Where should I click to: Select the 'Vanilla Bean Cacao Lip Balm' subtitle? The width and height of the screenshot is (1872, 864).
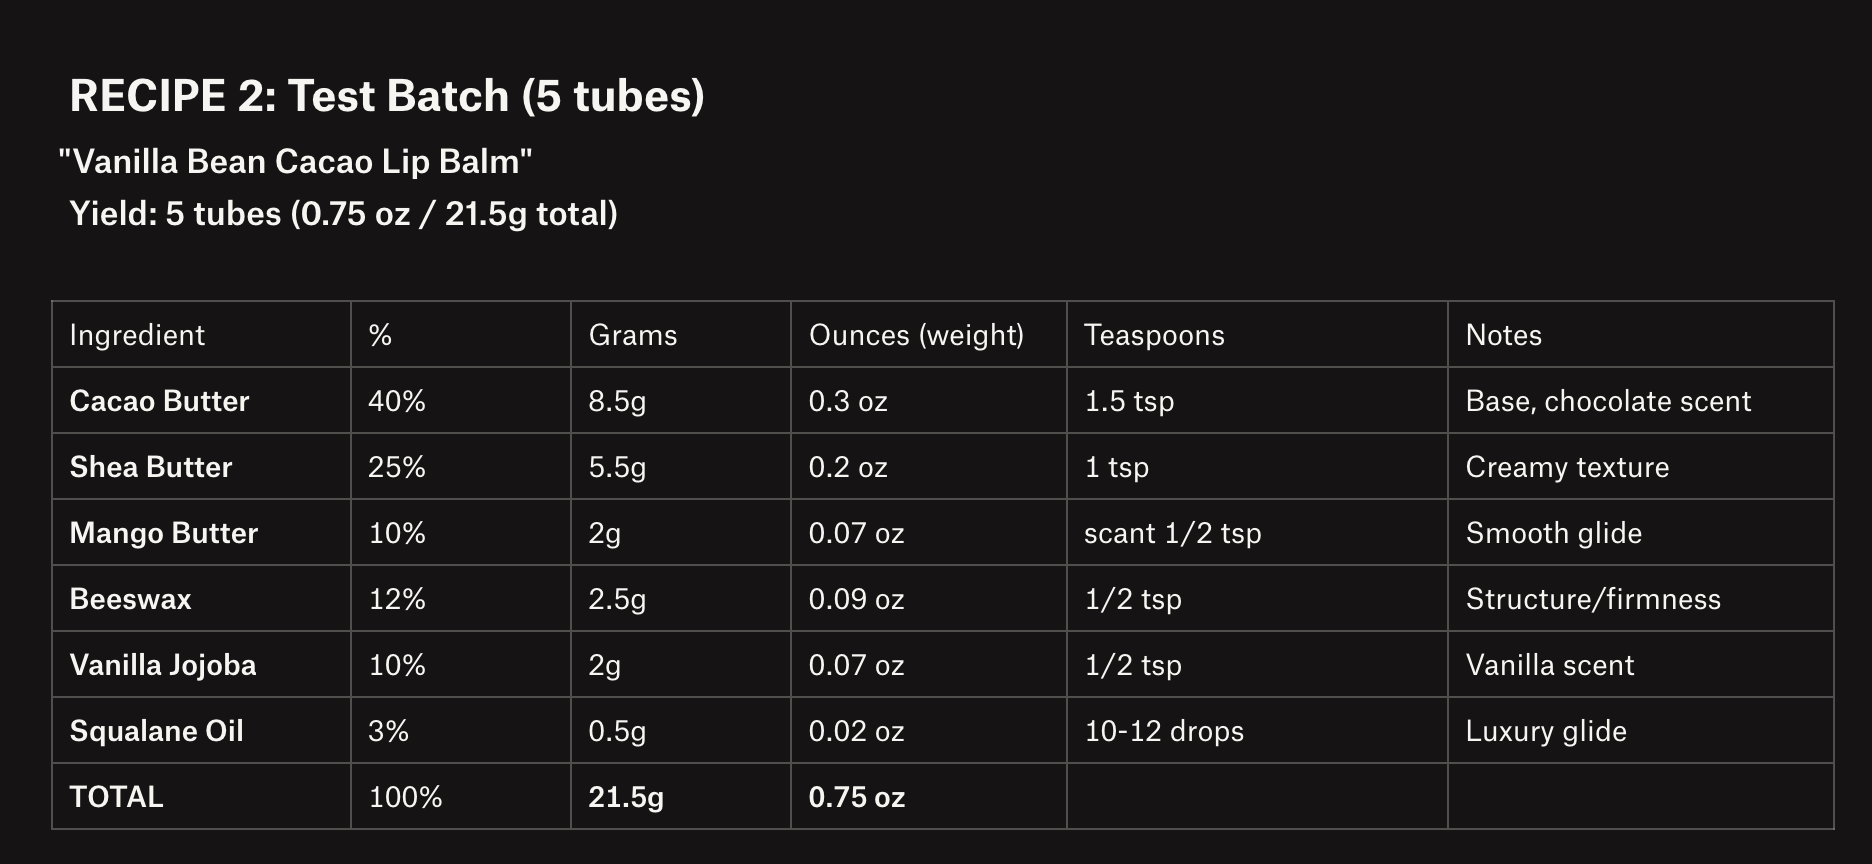pyautogui.click(x=295, y=161)
